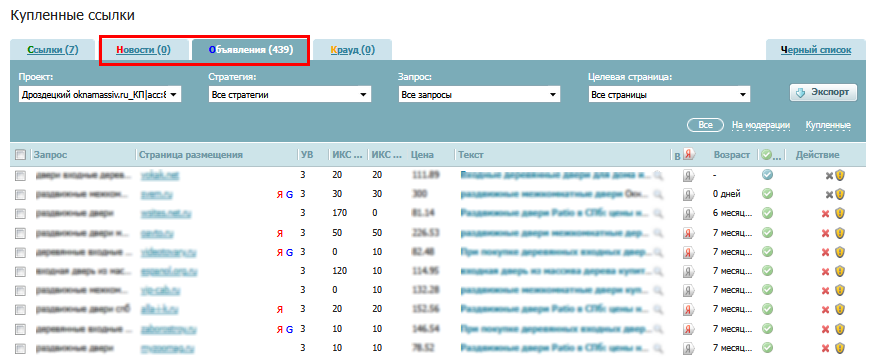Click the red Я marker in the 152.56 row
The image size is (878, 362).
(280, 310)
